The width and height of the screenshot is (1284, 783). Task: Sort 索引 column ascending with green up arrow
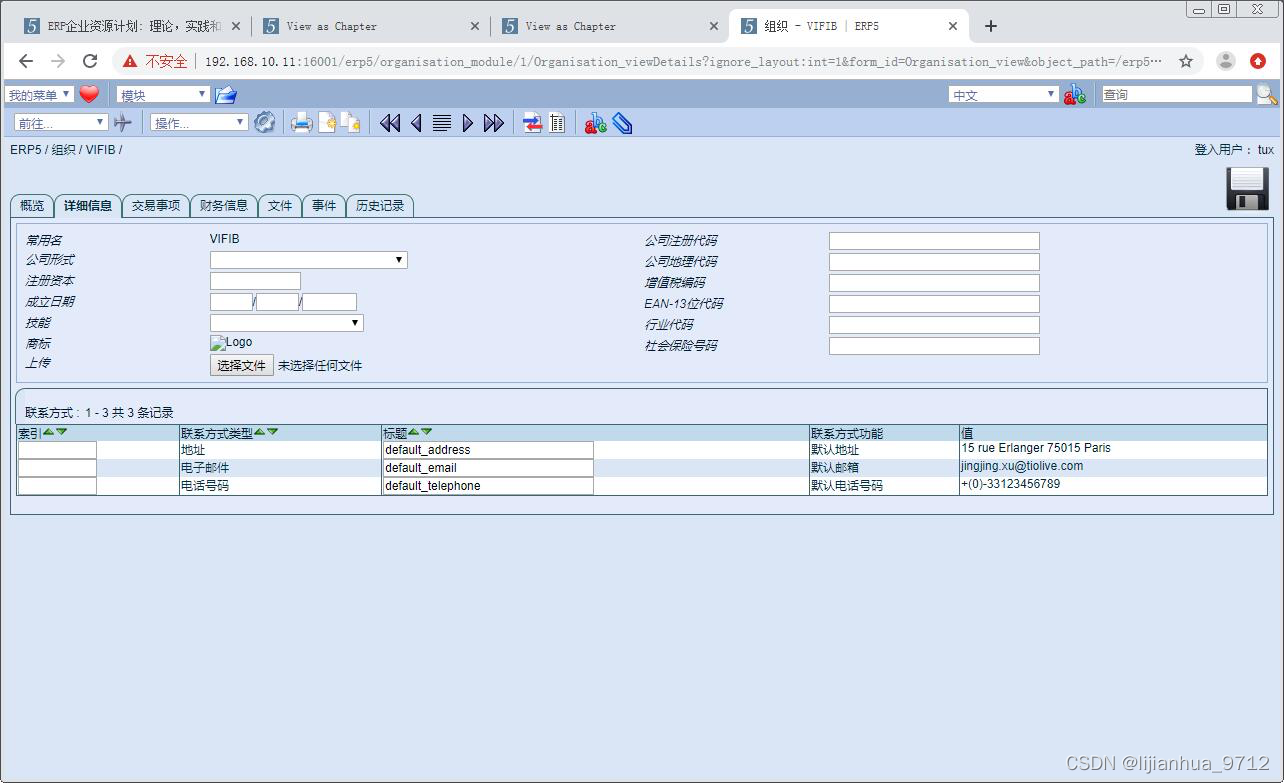(x=48, y=432)
